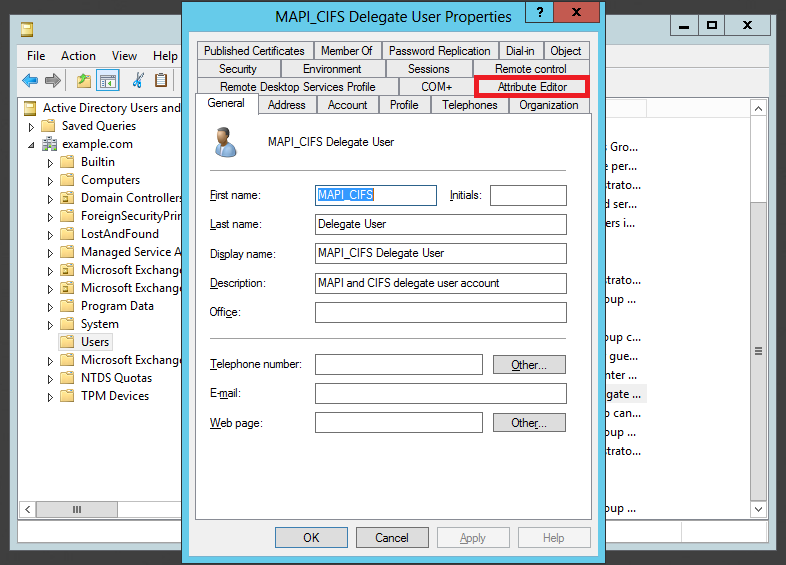The width and height of the screenshot is (786, 565).
Task: Click the Copy clipboard toolbar icon
Action: tap(161, 80)
